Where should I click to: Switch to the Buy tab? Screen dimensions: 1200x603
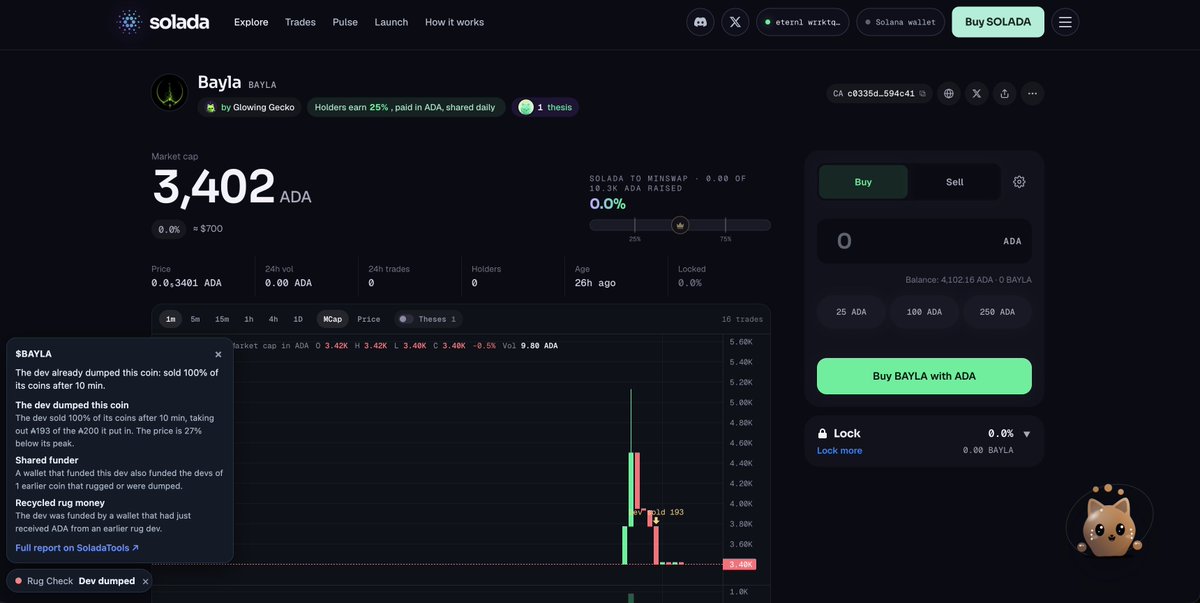pos(863,182)
